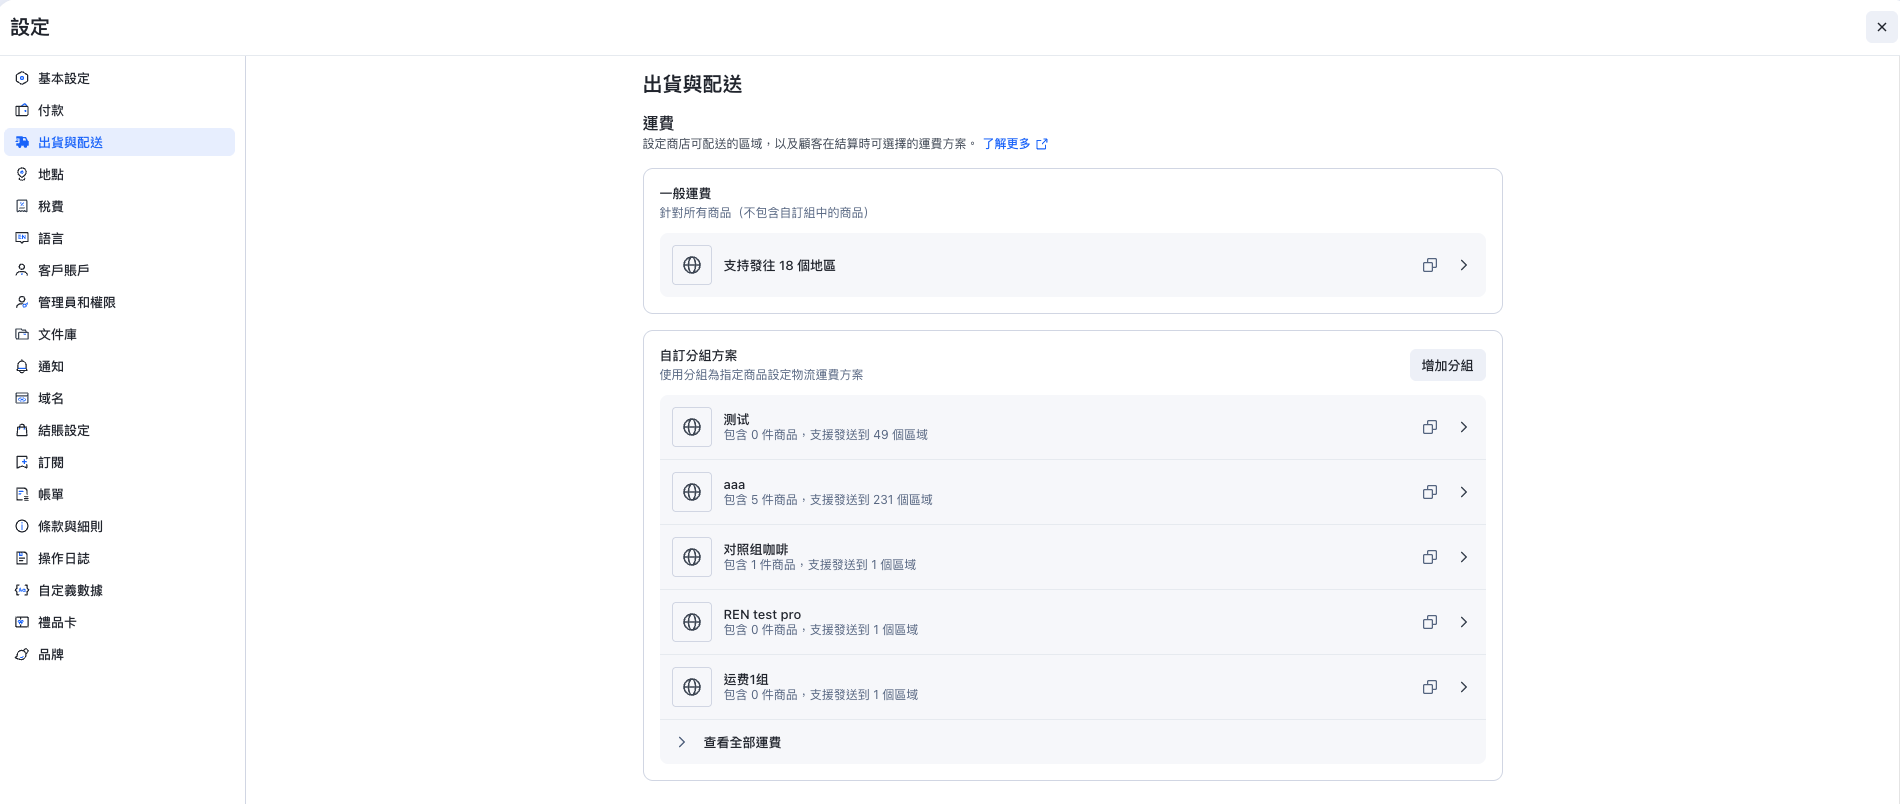Expand 查看全部運費 chevron

tap(682, 742)
